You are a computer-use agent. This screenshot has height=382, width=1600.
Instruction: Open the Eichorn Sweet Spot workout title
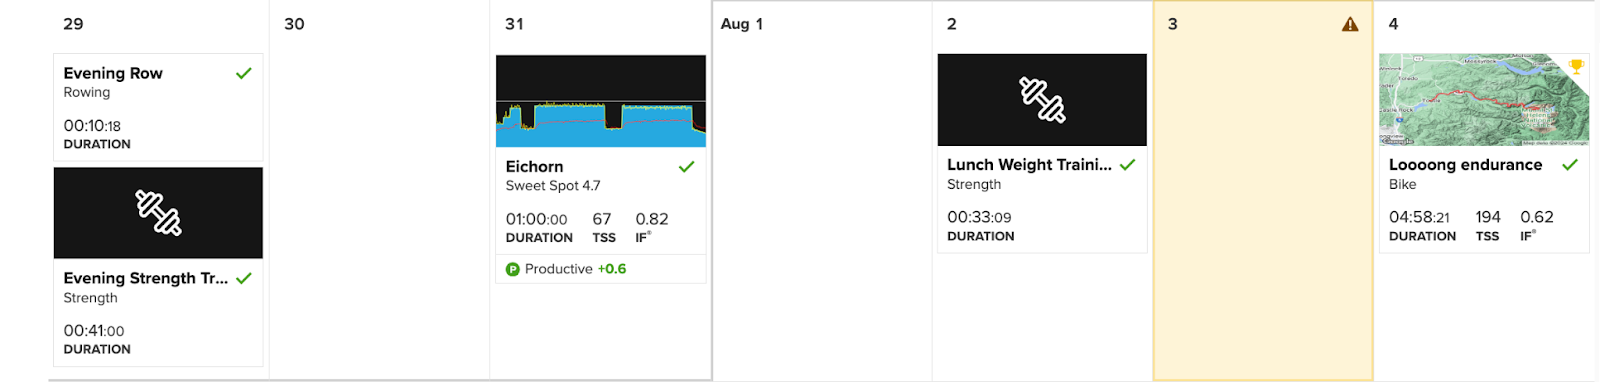click(x=534, y=167)
